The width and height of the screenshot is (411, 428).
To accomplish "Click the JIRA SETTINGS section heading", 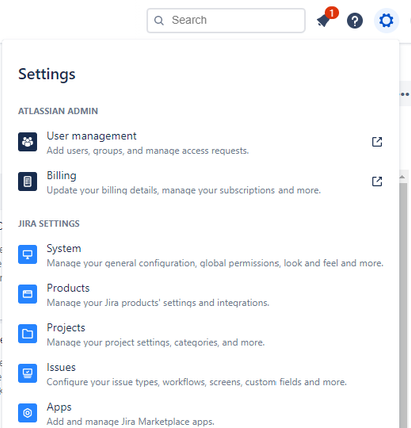I will pyautogui.click(x=49, y=224).
